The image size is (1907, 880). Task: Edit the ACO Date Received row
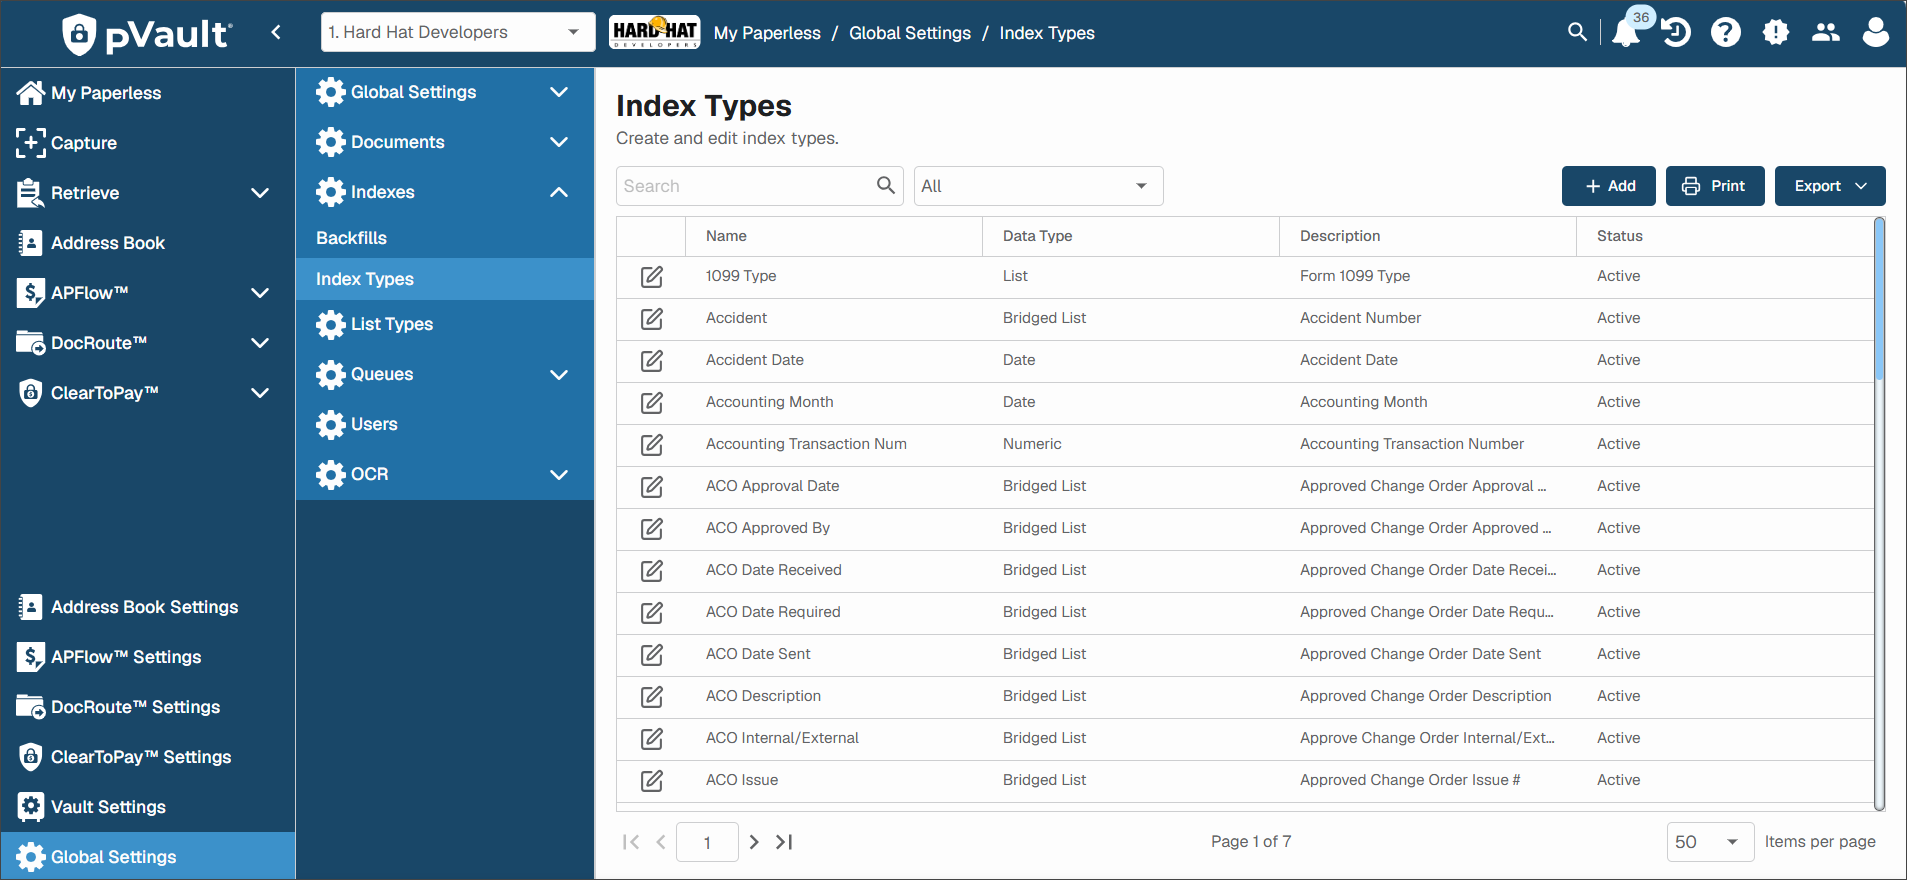[652, 571]
